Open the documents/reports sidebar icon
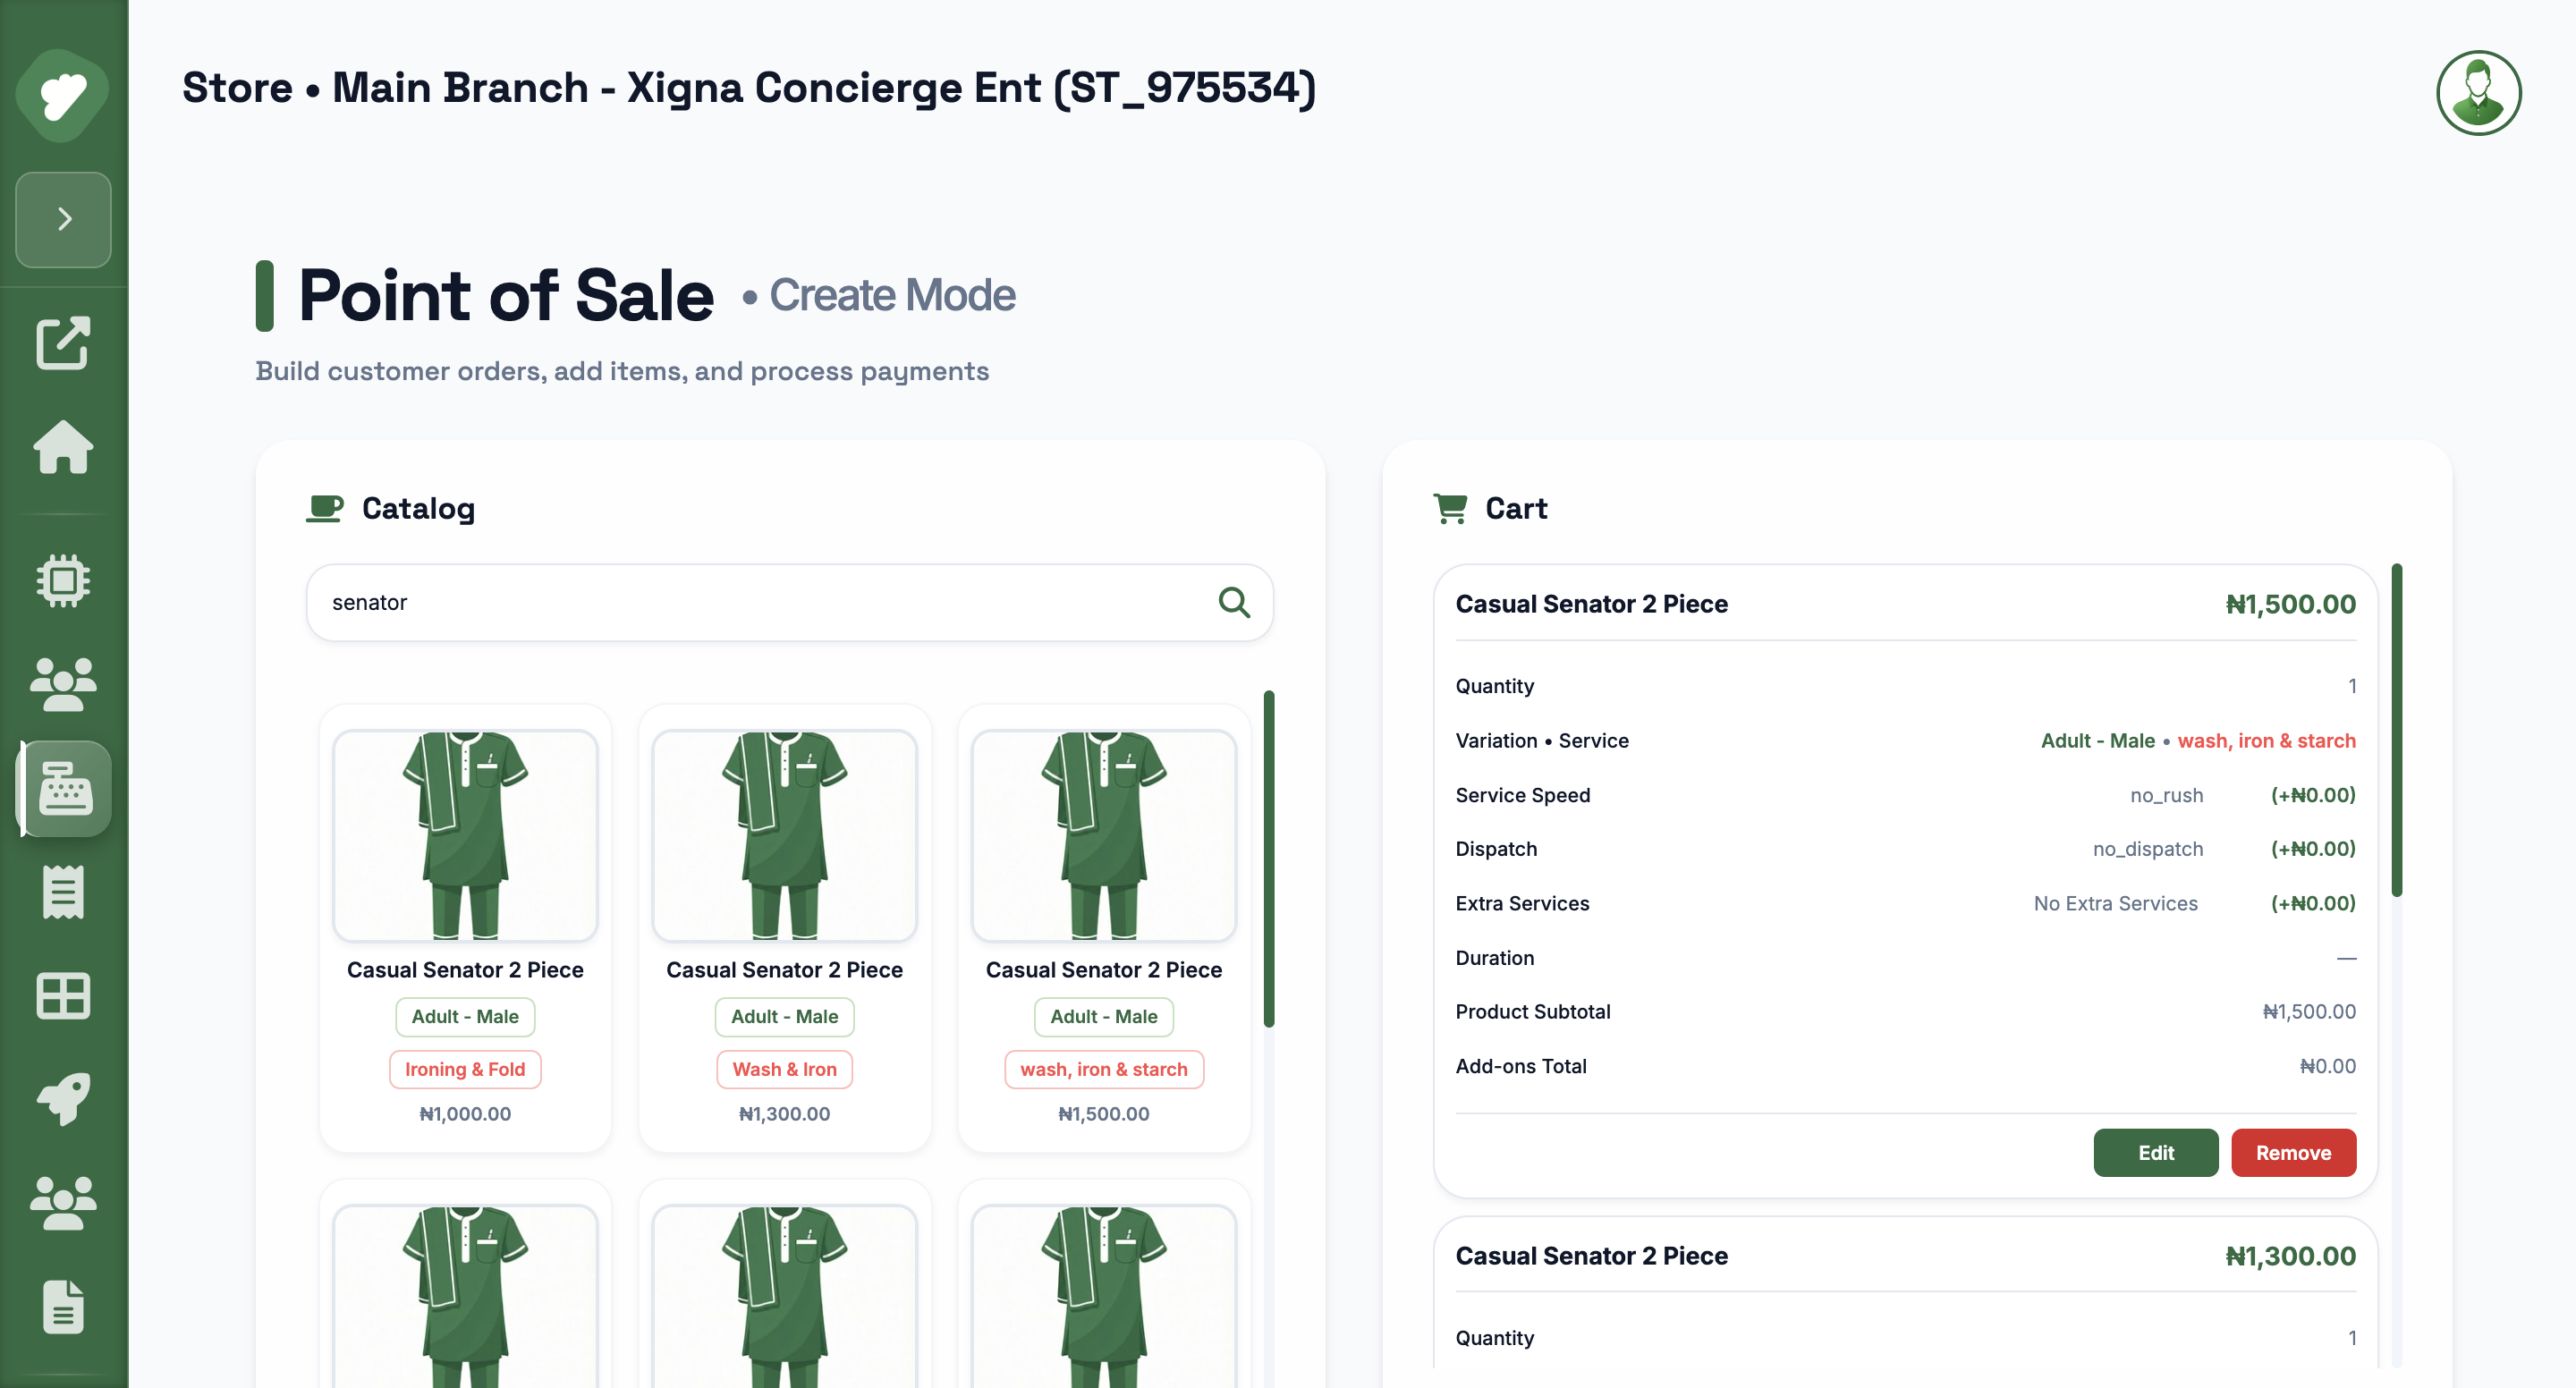The image size is (2576, 1388). point(63,1305)
